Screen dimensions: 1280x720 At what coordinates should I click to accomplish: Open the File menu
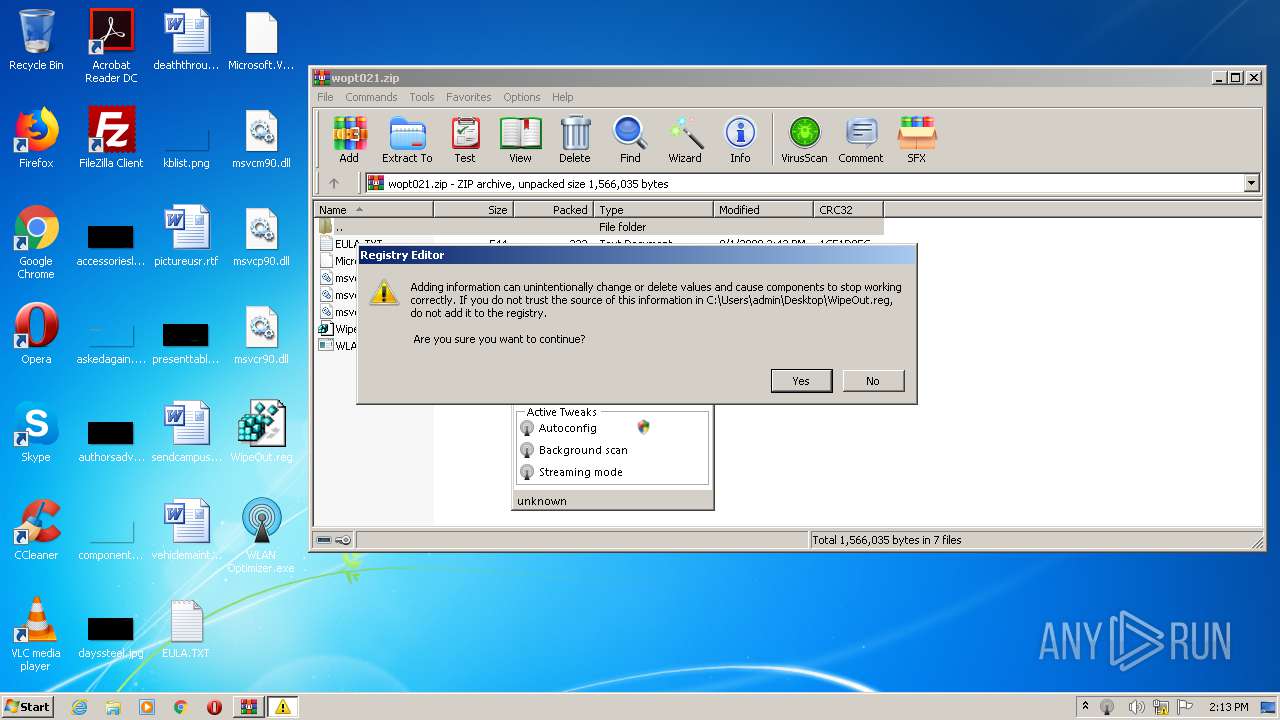pyautogui.click(x=325, y=97)
